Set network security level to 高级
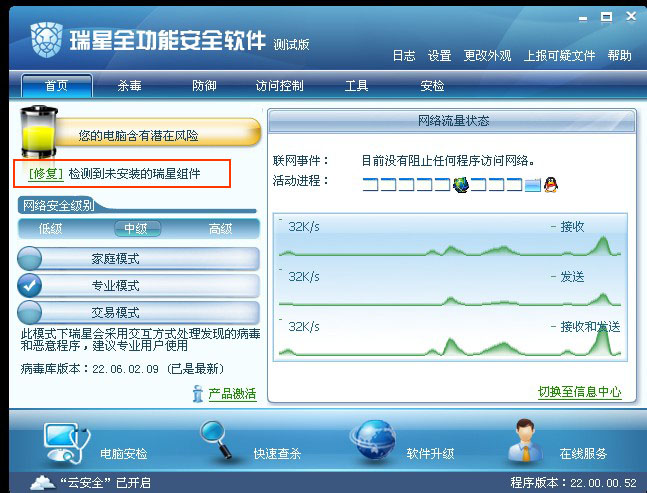 (221, 229)
